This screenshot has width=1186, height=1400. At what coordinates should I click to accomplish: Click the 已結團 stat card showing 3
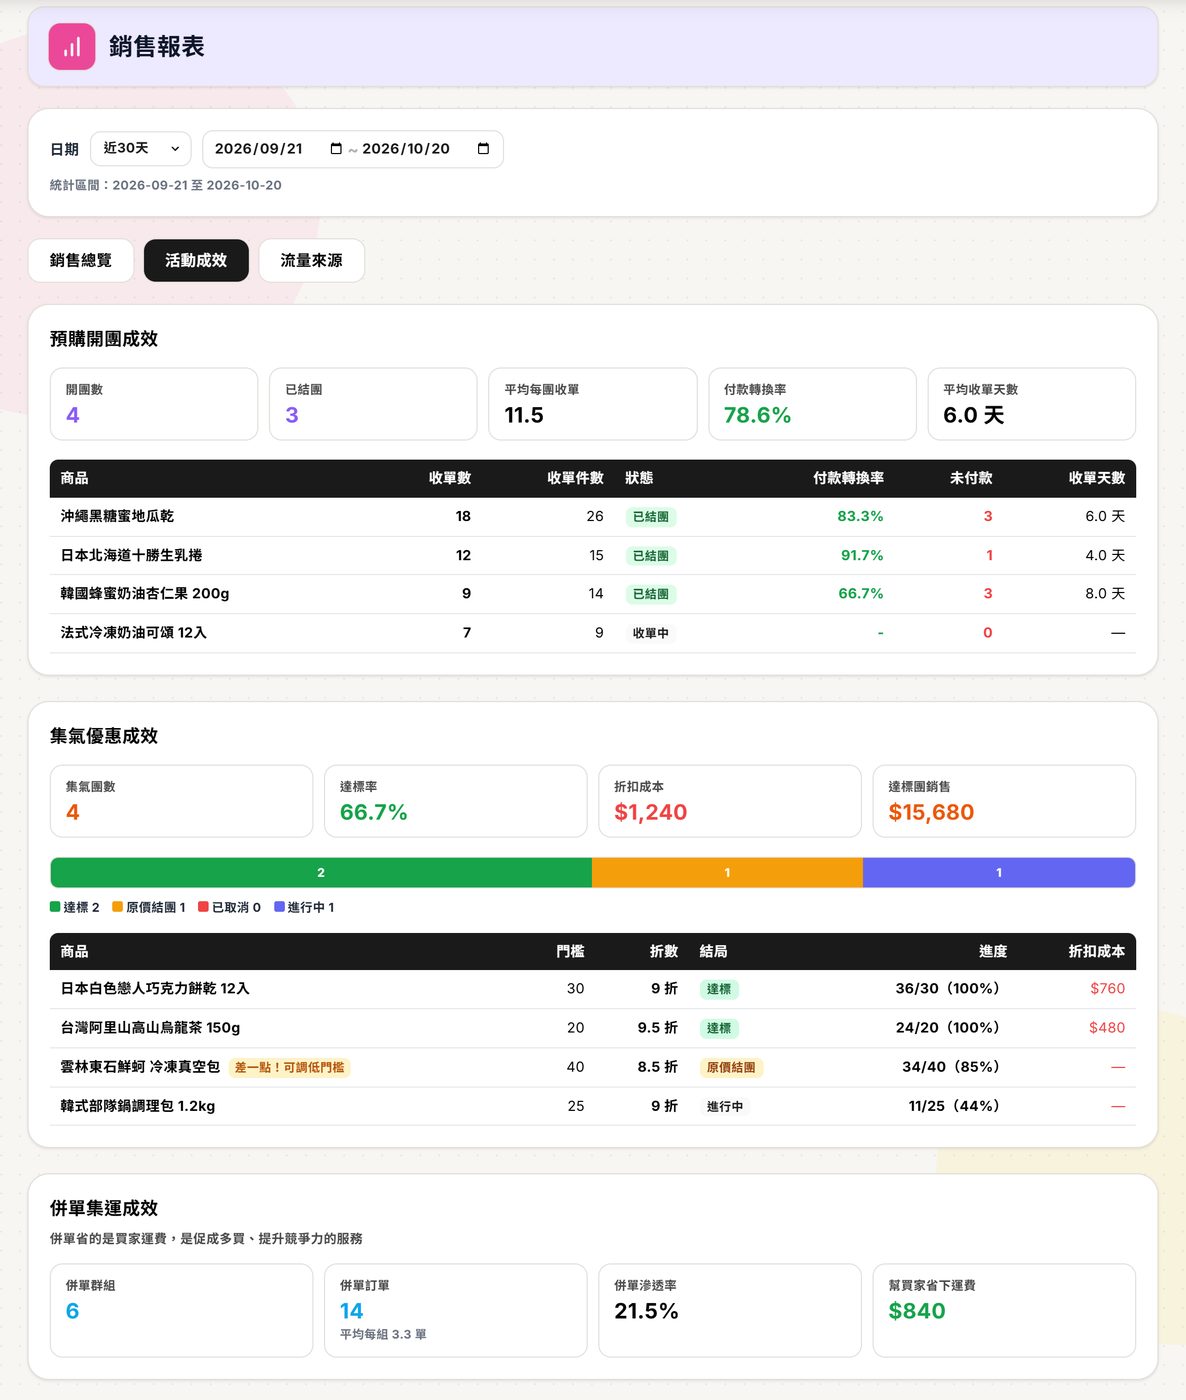click(373, 404)
